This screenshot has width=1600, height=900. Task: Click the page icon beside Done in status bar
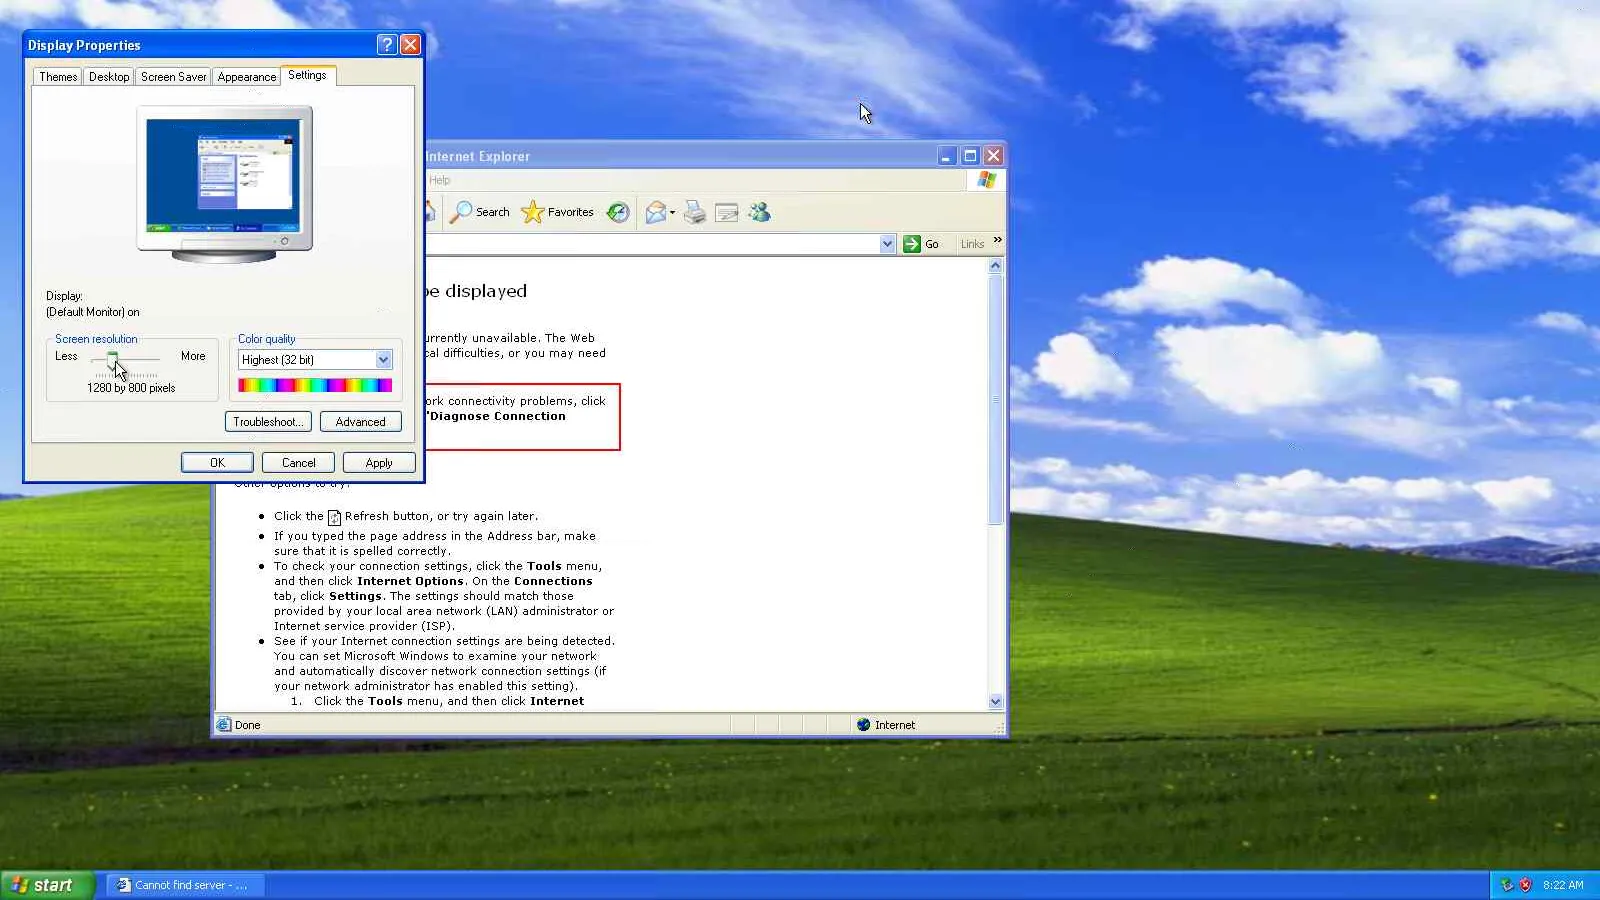224,725
